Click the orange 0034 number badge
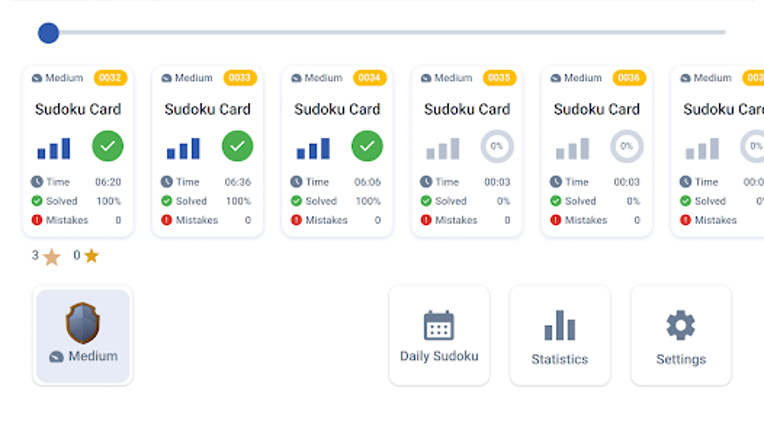 369,78
